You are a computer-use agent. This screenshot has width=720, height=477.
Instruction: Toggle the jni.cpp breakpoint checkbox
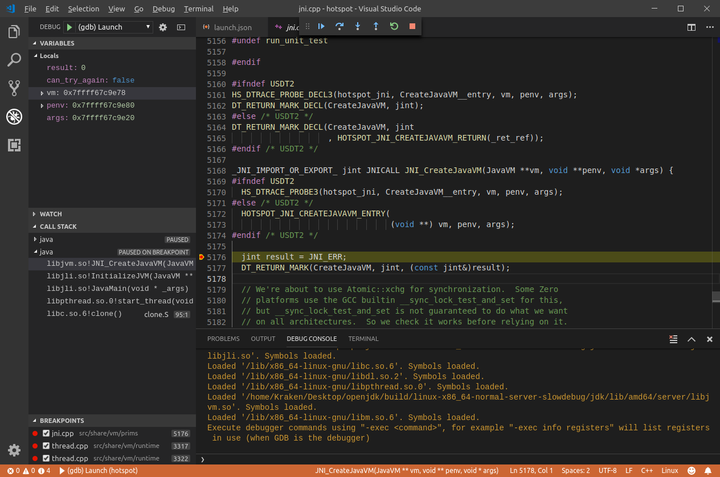click(46, 433)
